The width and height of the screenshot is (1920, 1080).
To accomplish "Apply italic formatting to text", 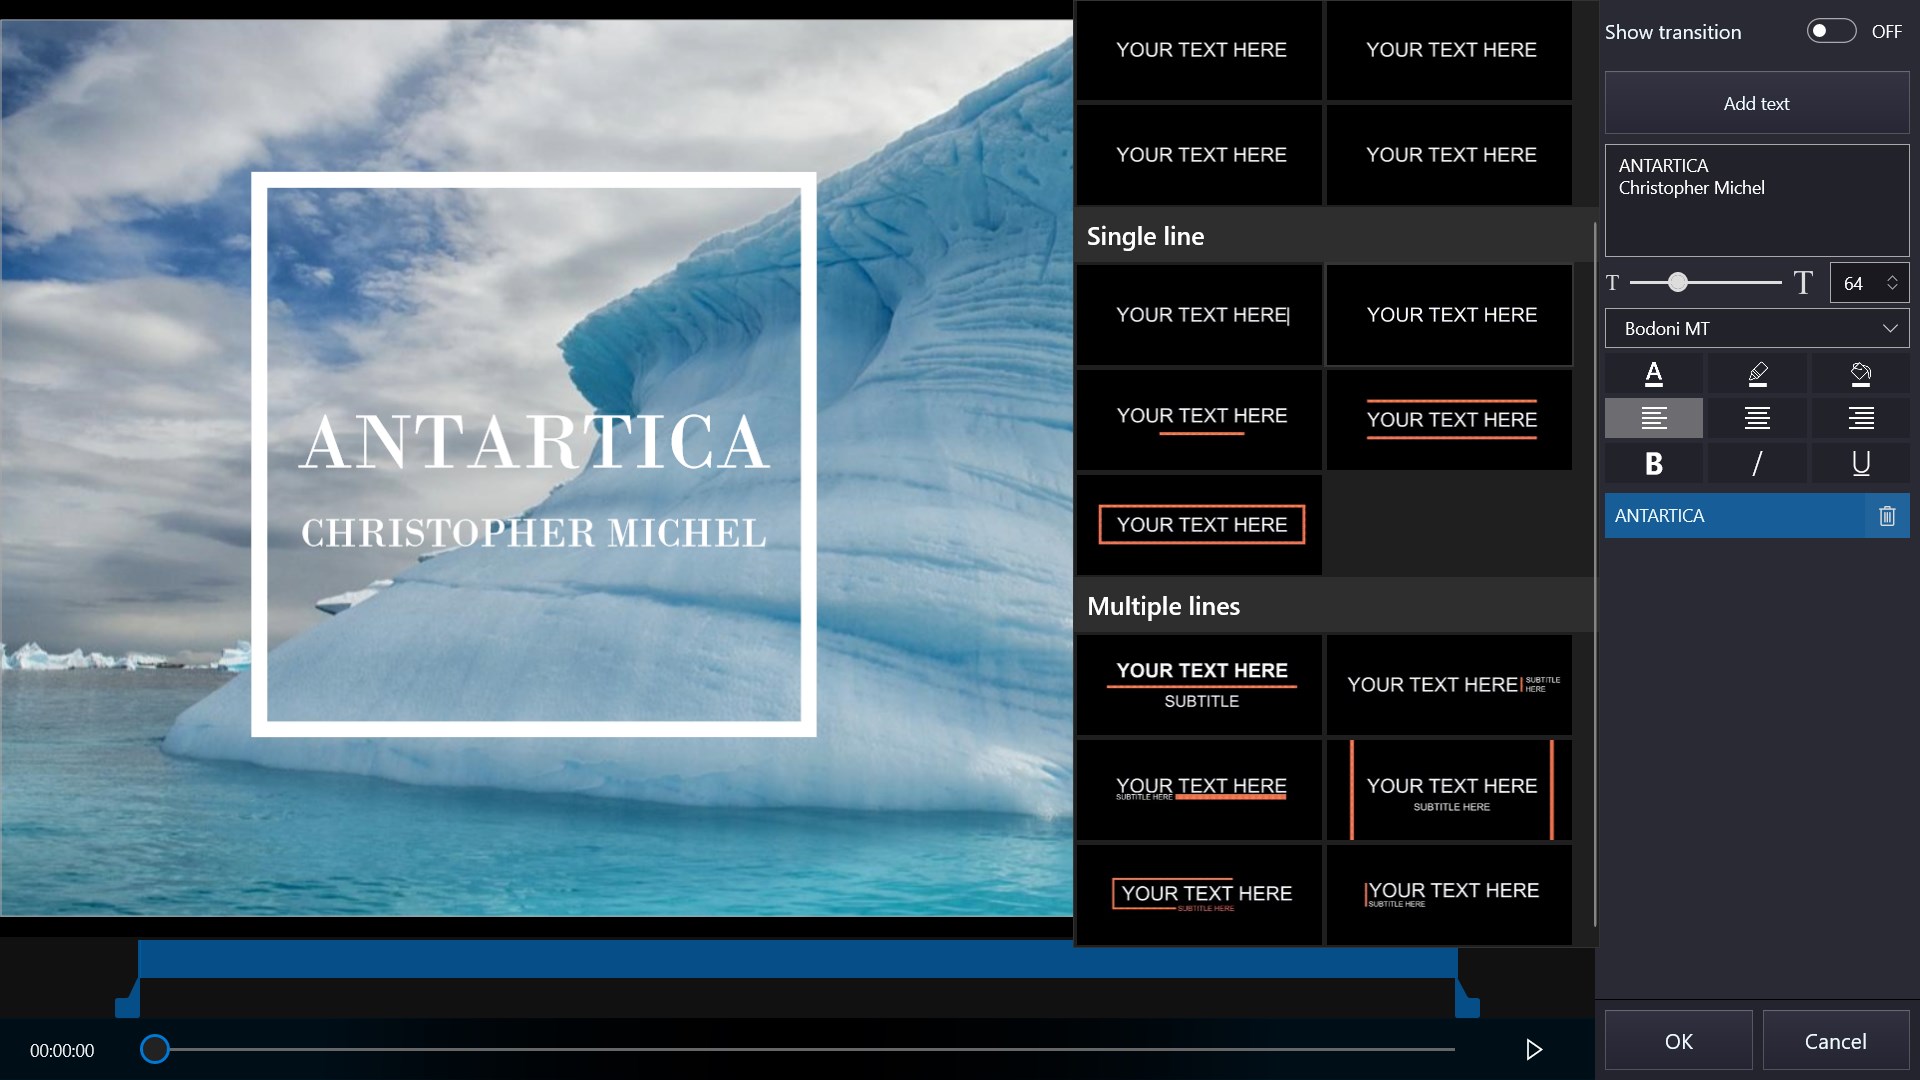I will [x=1757, y=463].
